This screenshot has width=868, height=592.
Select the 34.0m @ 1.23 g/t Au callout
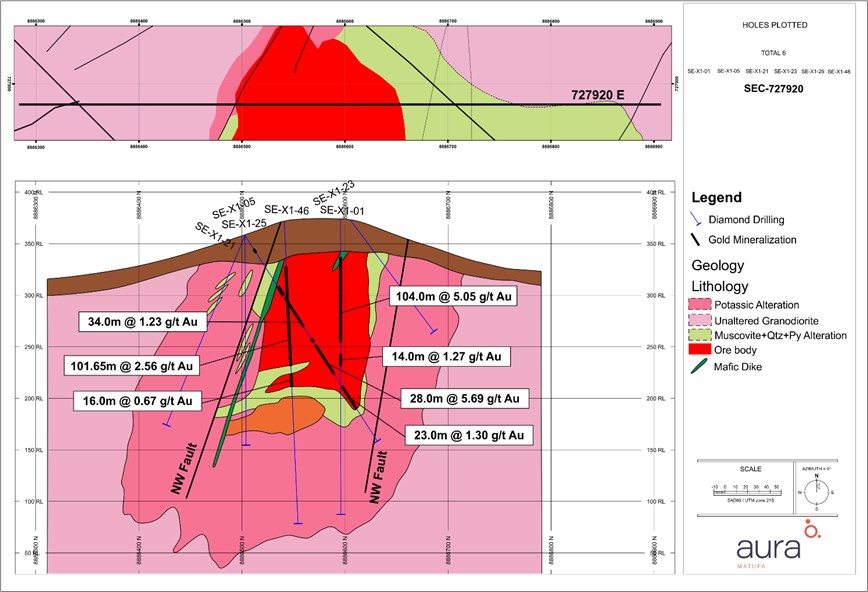(x=141, y=322)
